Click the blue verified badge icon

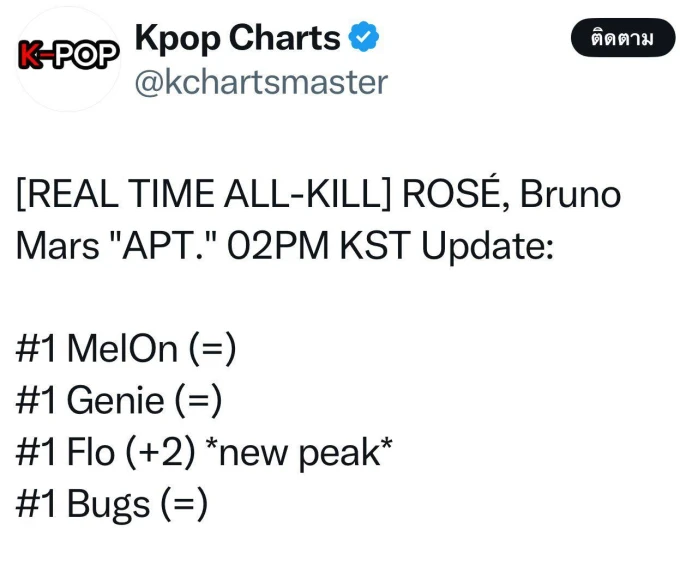click(x=364, y=36)
